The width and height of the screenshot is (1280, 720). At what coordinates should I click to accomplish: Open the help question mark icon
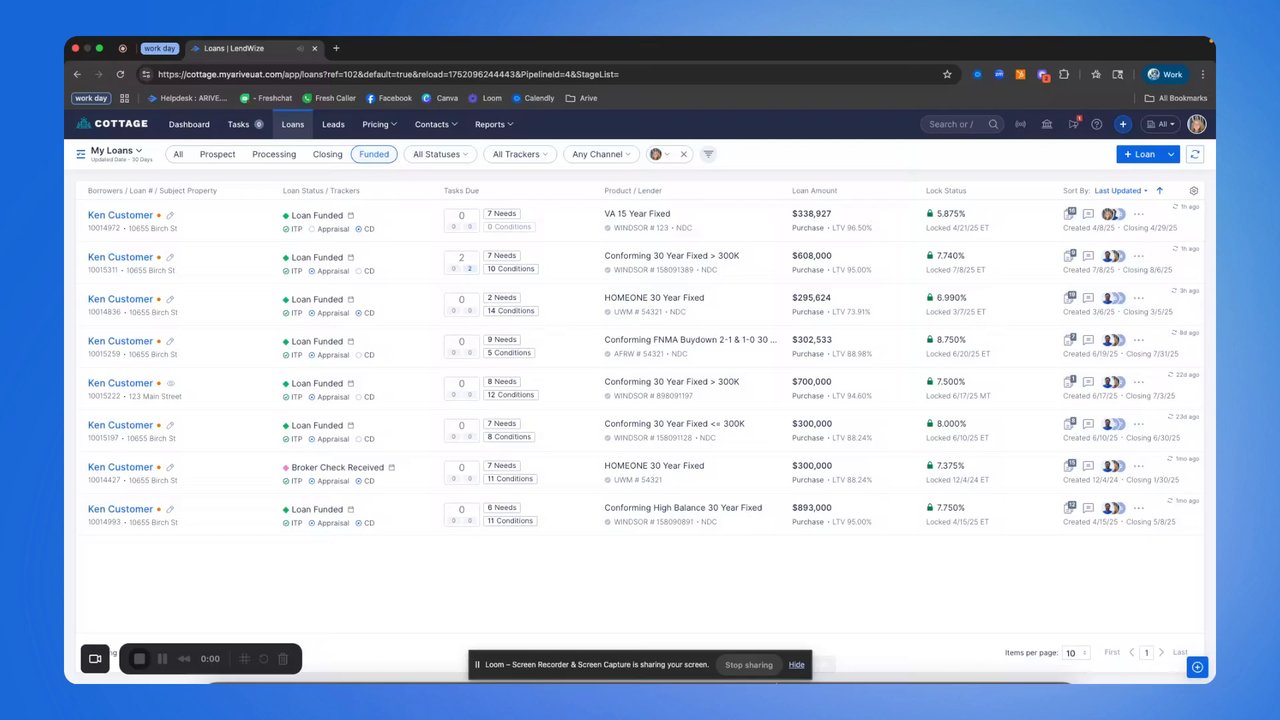click(1096, 125)
